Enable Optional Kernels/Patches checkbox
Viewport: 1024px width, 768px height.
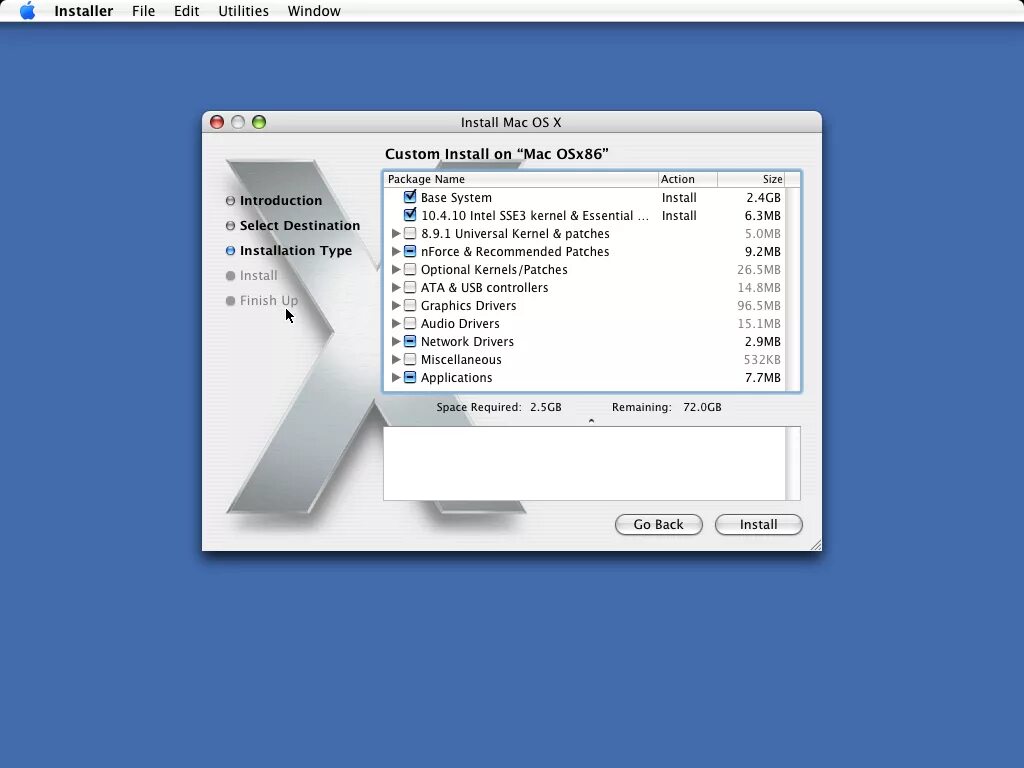click(410, 269)
